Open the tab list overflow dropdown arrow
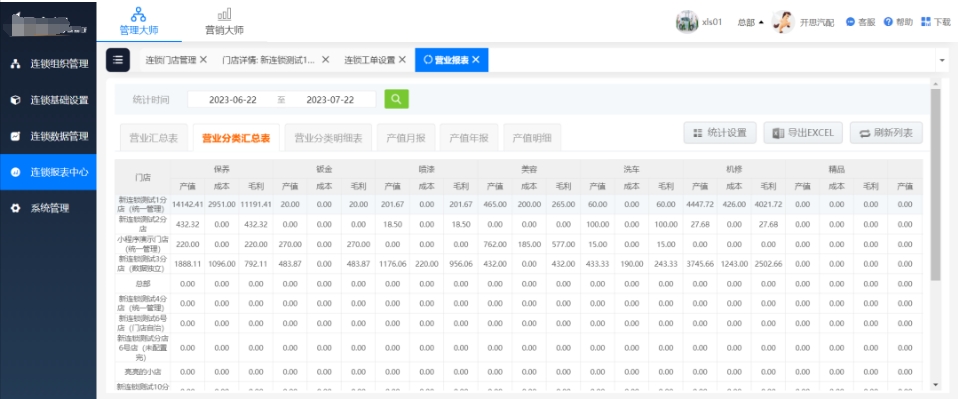Screen dimensions: 958x399 (x=942, y=60)
